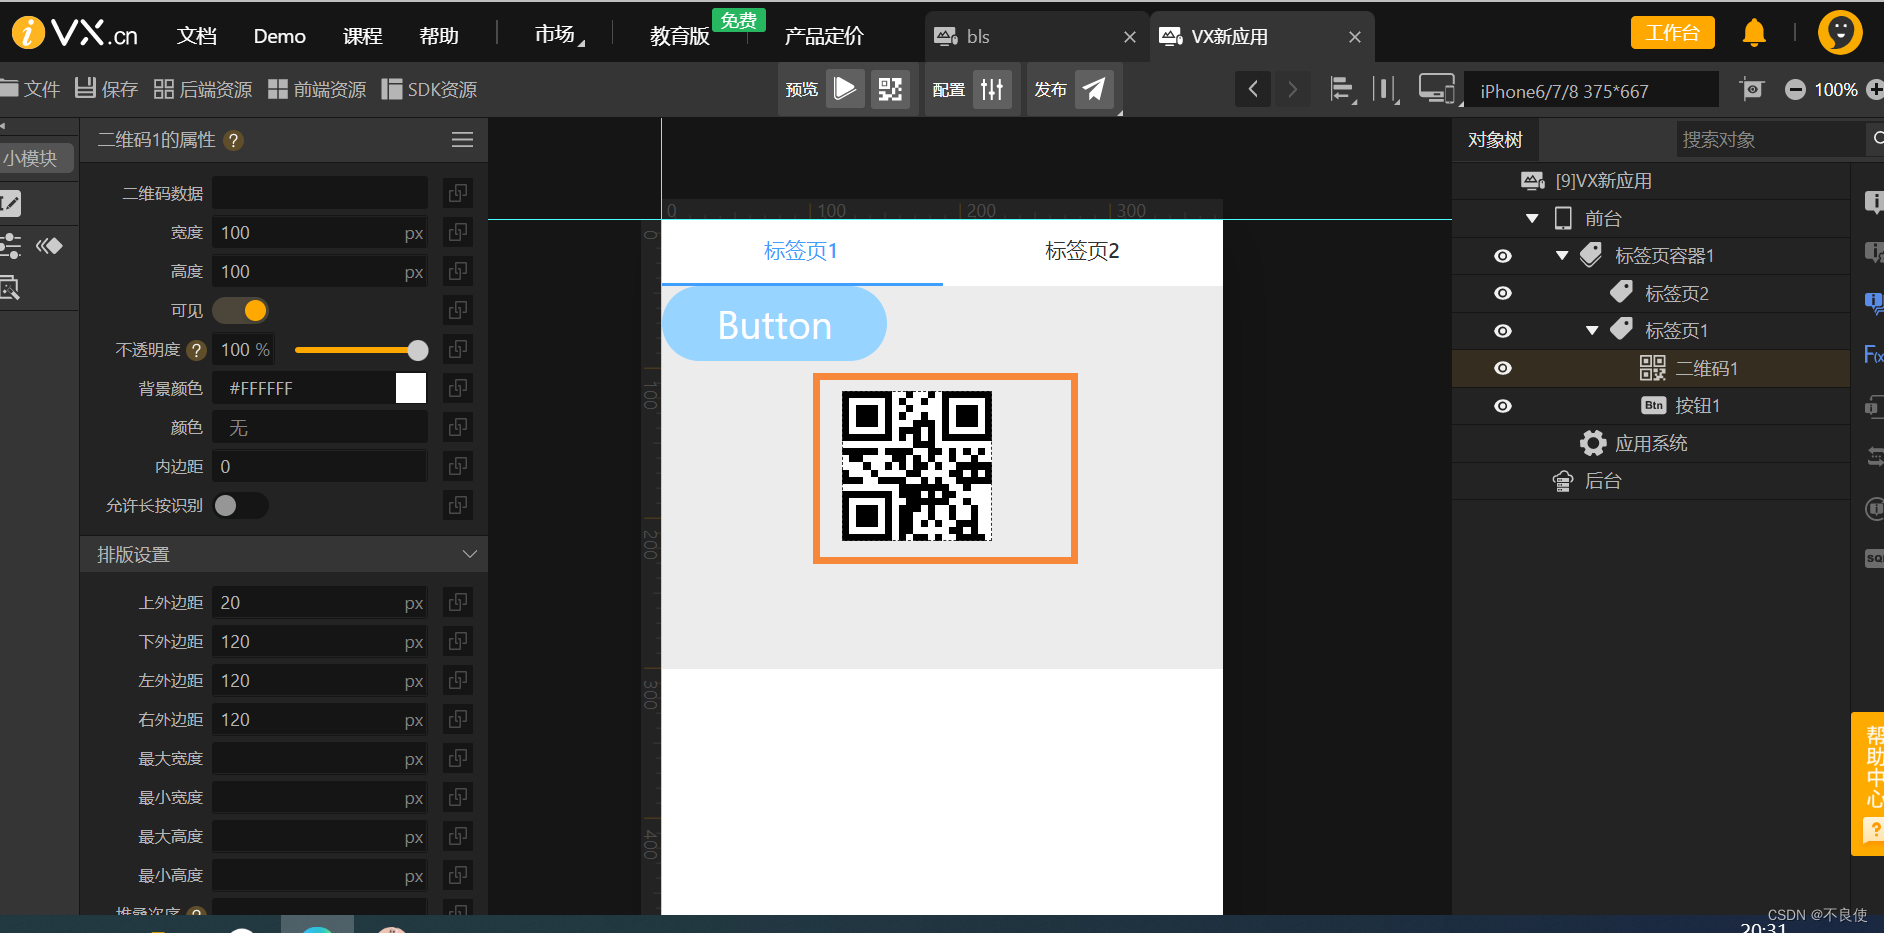Click the Button element on canvas

[774, 324]
